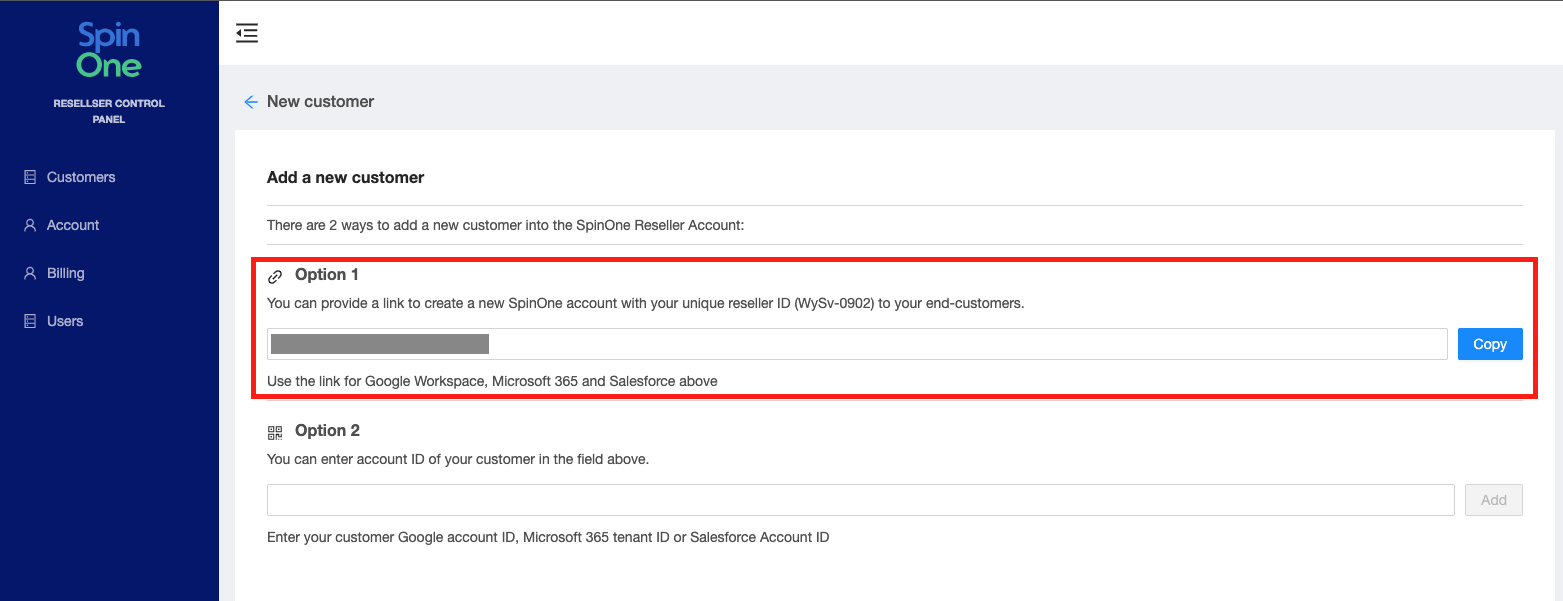
Task: Select Users in the sidebar
Action: click(64, 321)
